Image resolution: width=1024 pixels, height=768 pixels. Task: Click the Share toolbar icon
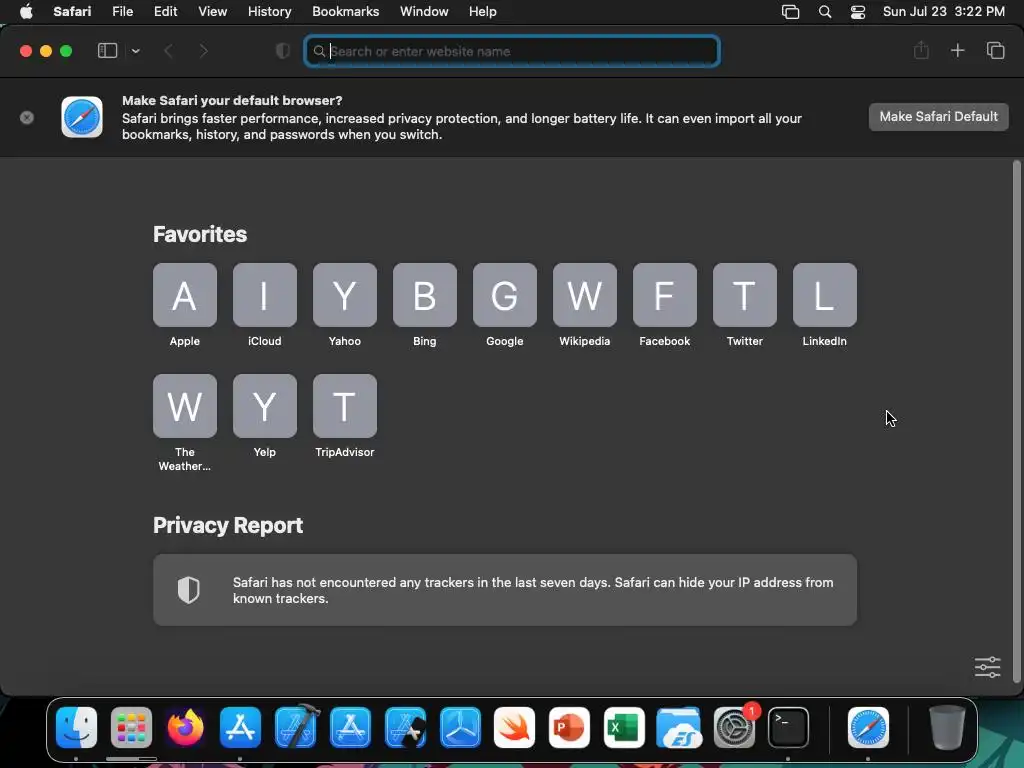921,50
